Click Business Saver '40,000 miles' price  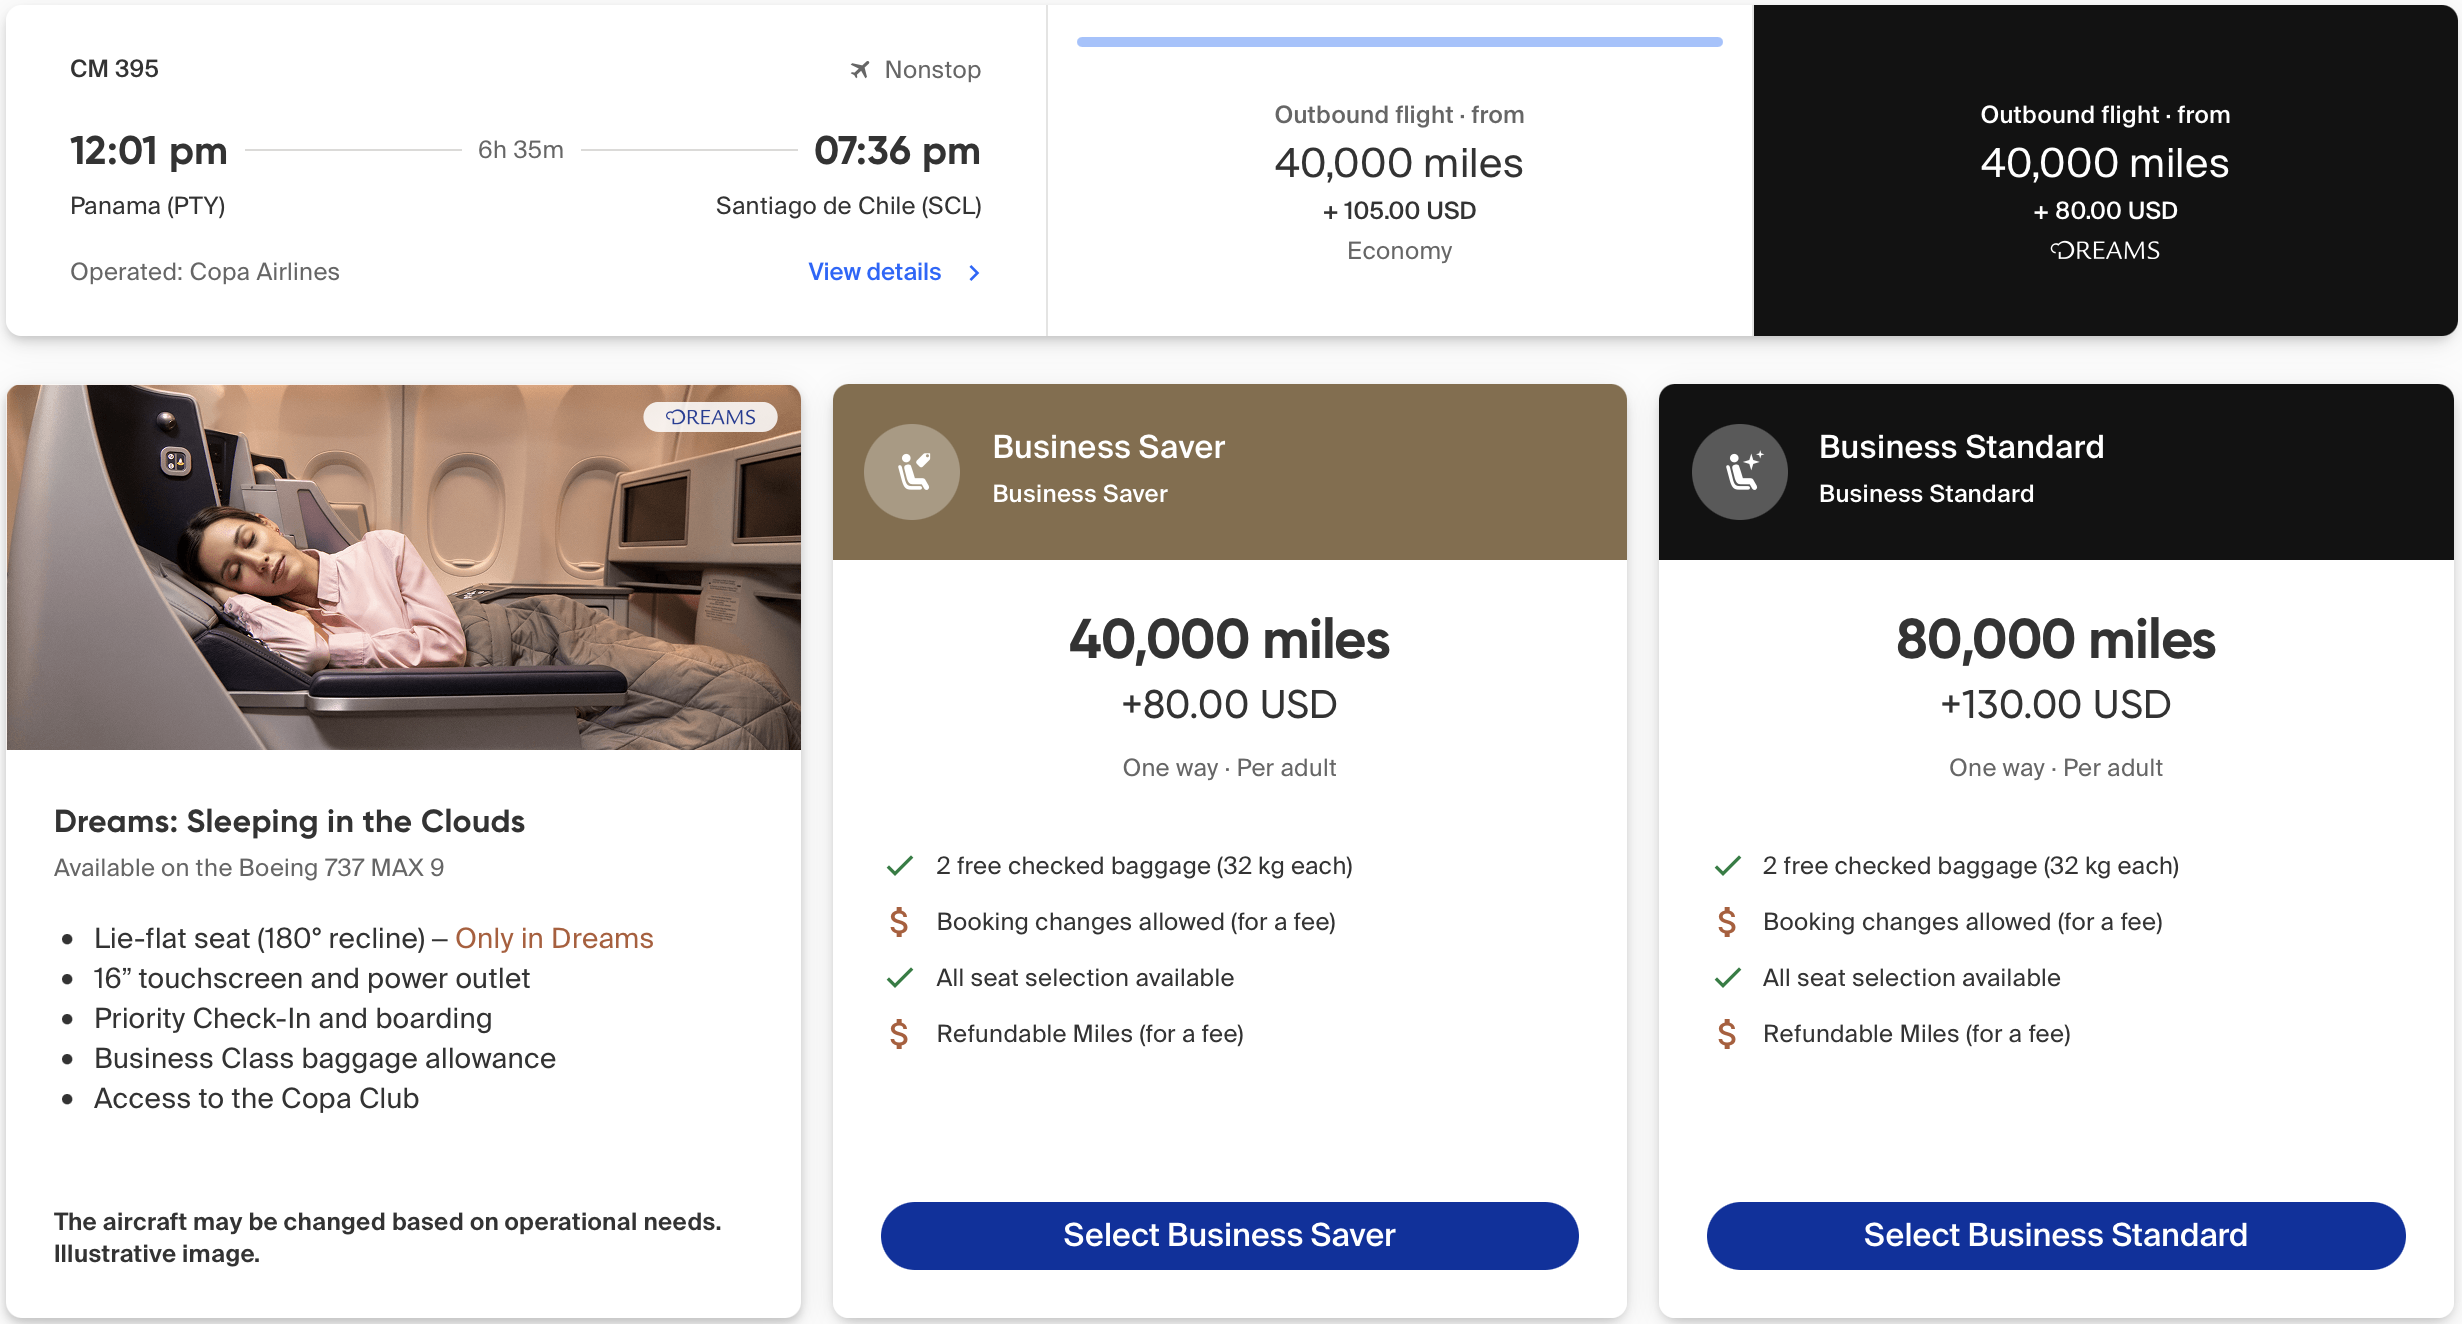(1229, 639)
